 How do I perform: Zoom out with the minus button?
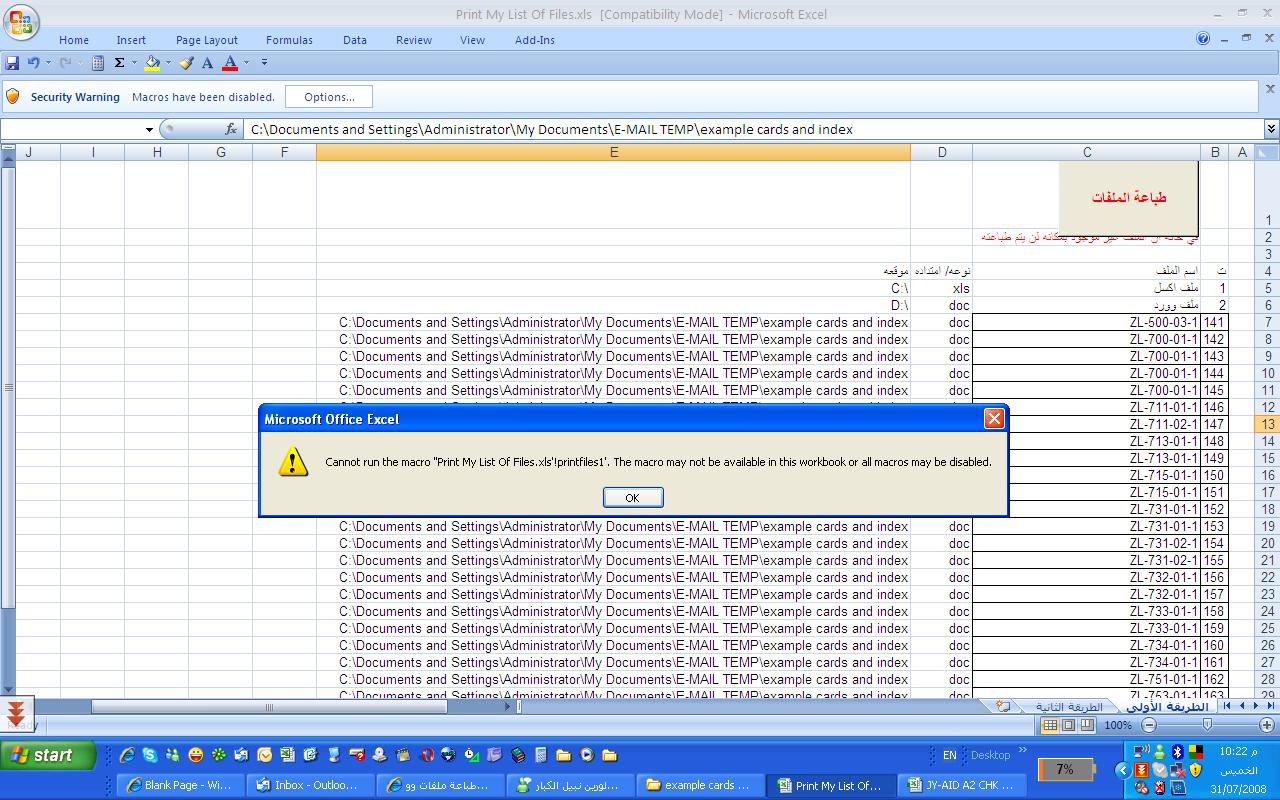click(1149, 725)
